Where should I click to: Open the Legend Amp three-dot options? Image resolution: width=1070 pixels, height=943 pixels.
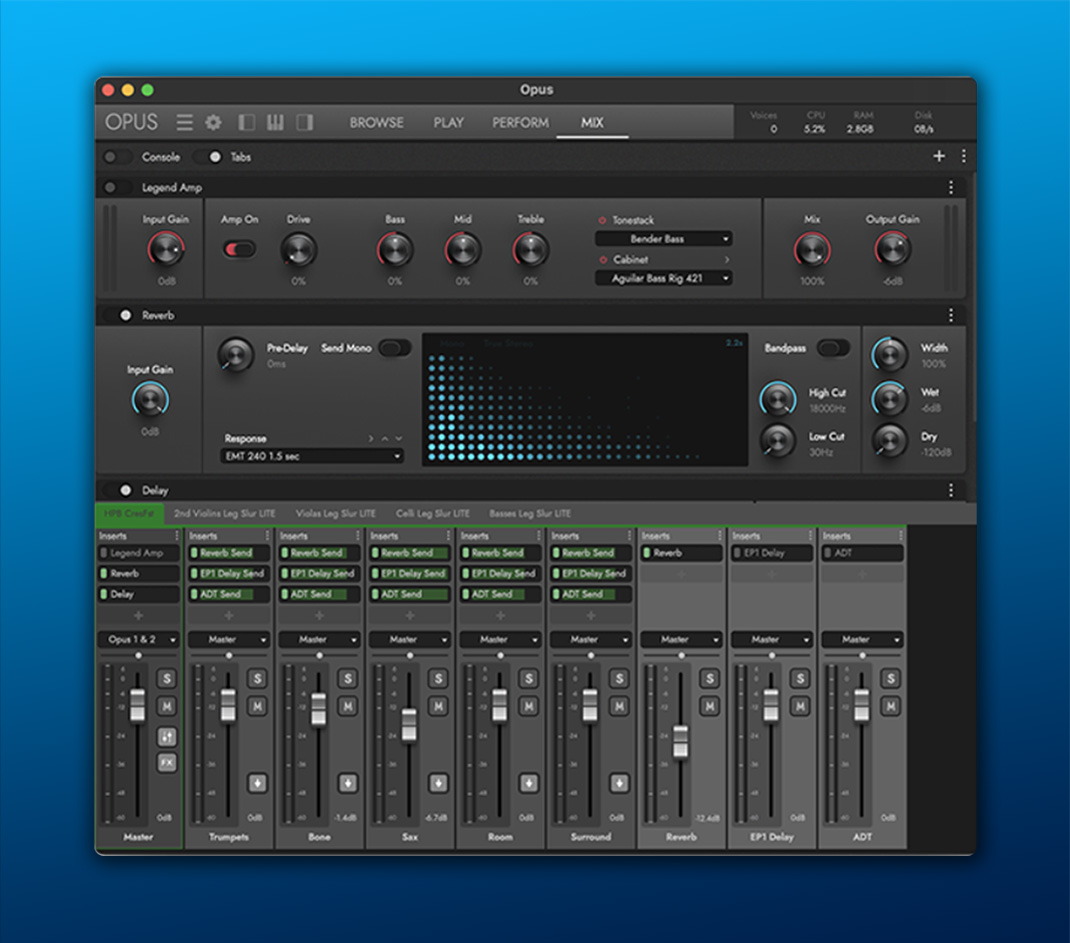coord(951,187)
